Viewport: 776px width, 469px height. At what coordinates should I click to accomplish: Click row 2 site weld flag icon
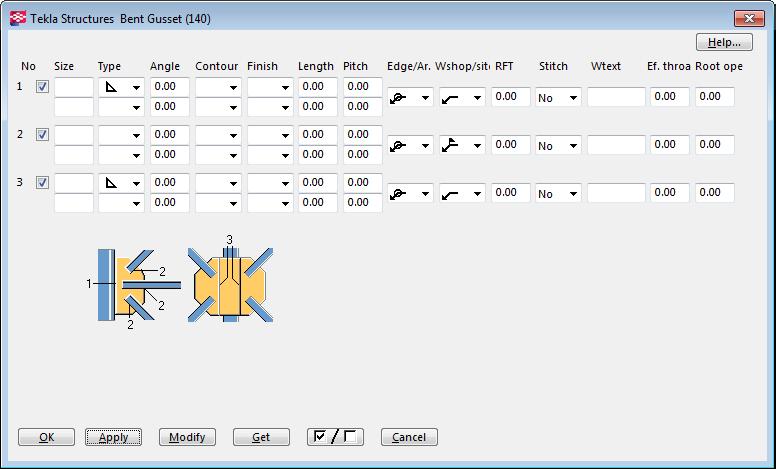tap(450, 145)
